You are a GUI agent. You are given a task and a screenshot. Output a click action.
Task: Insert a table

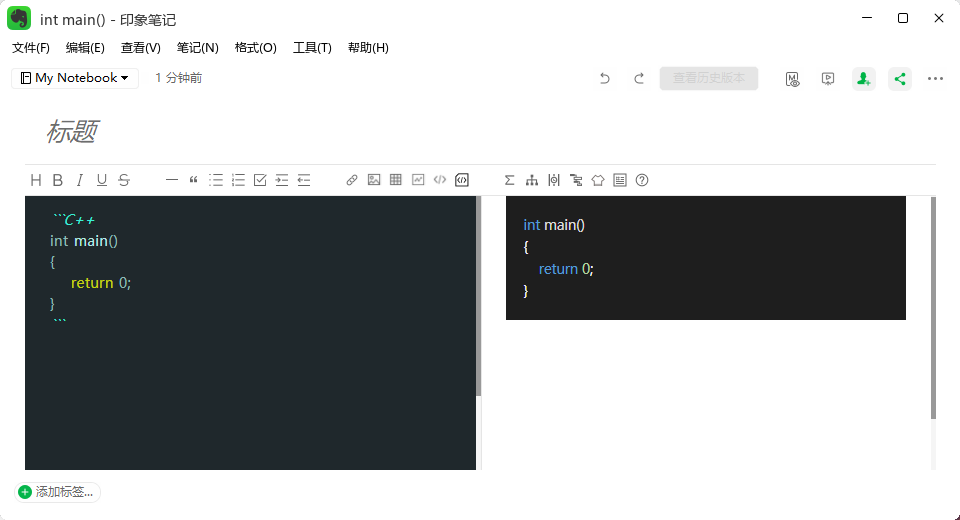pos(396,180)
